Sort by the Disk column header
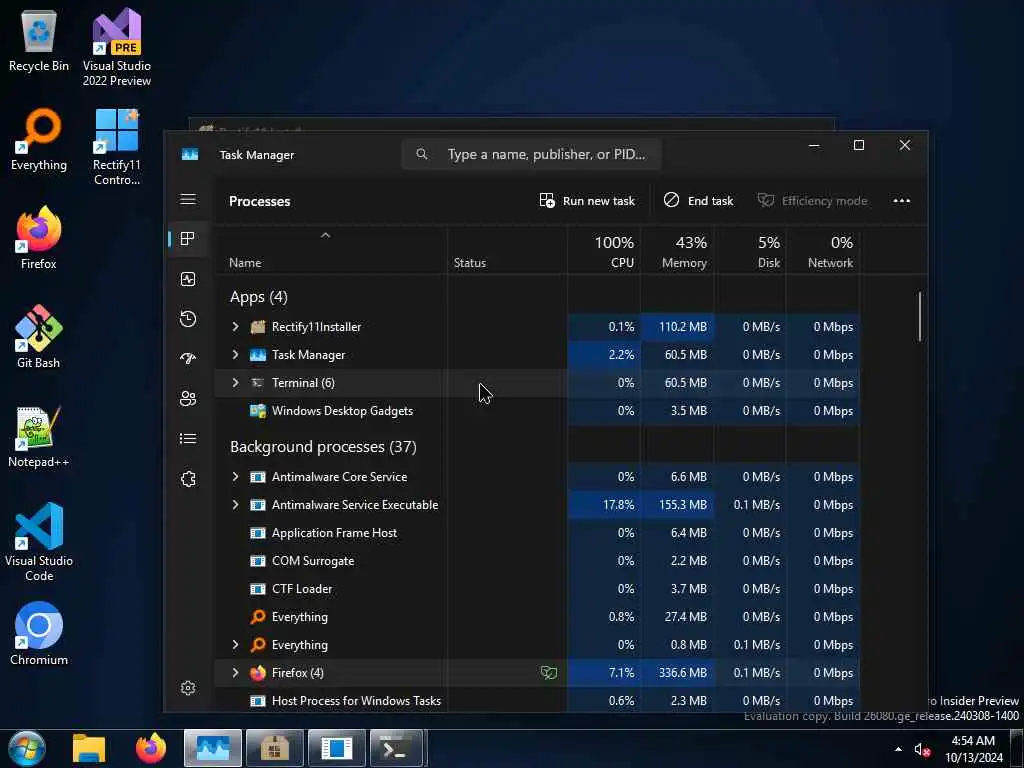Screen dimensions: 1024x768 coord(750,252)
